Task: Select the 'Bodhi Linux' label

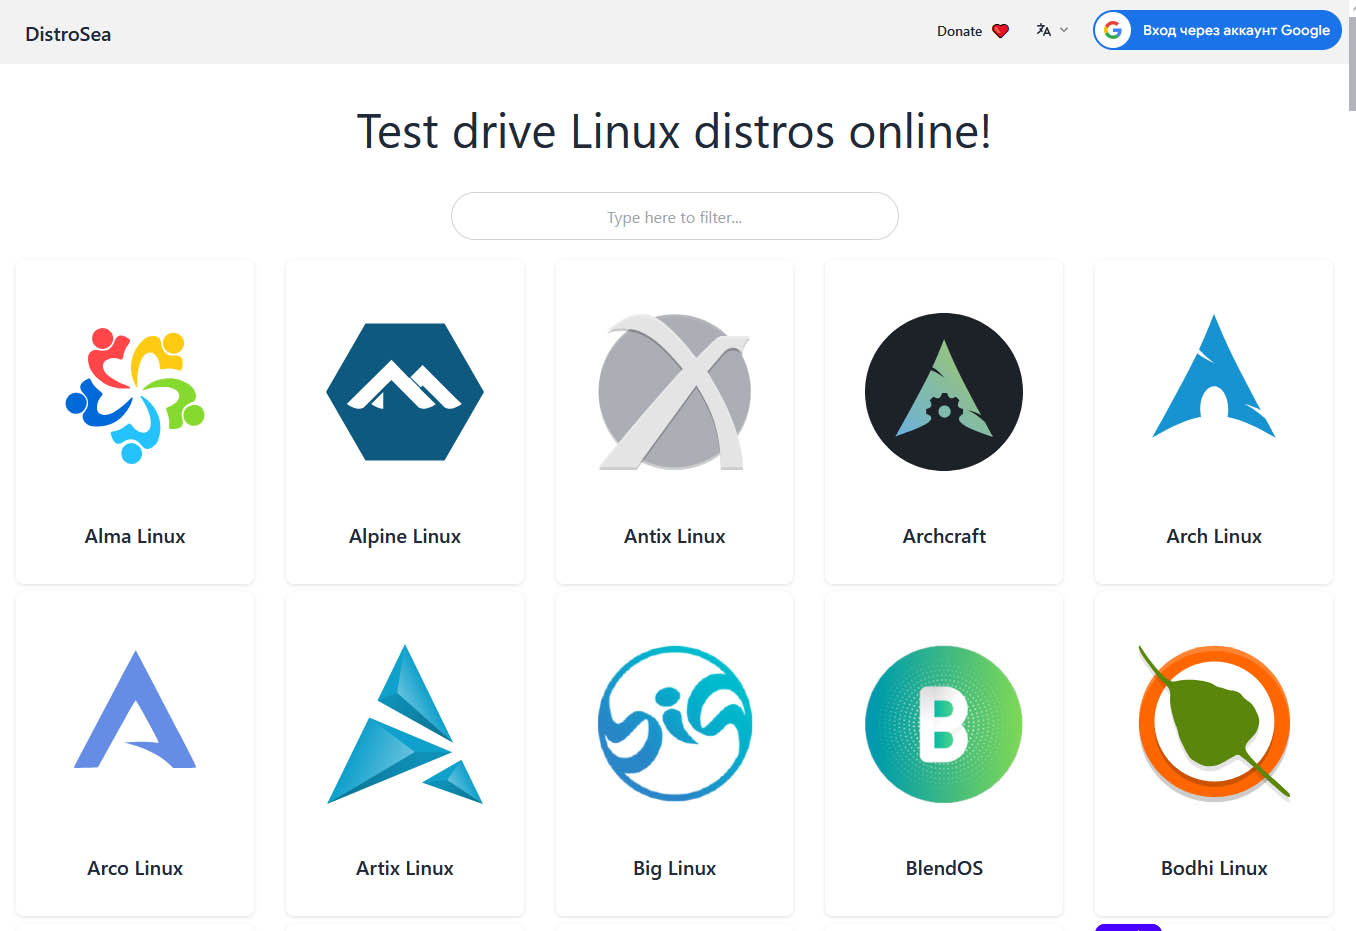Action: [1214, 868]
